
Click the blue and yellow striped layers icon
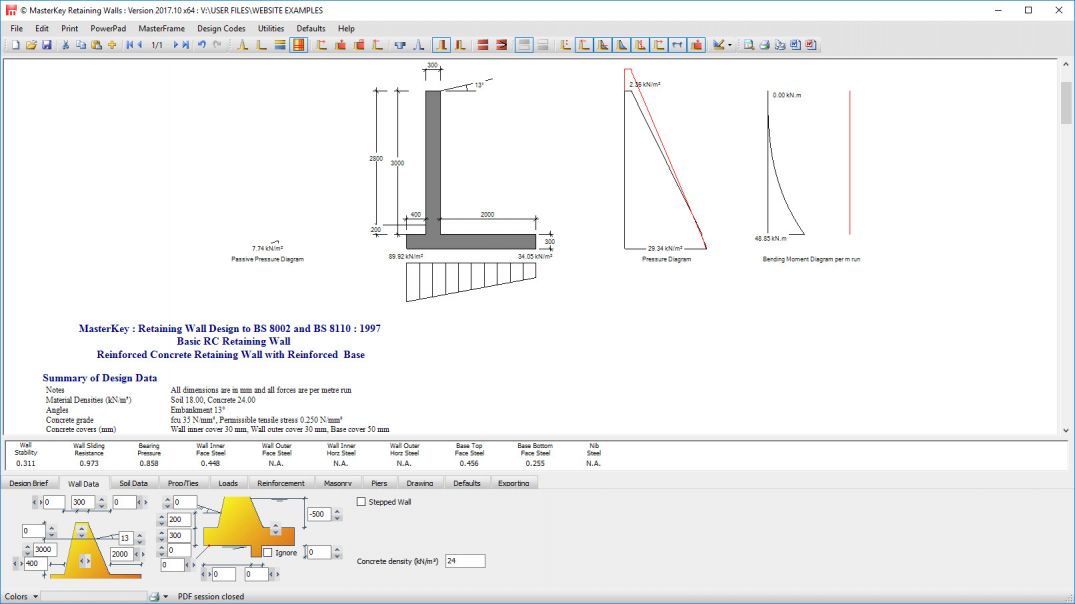280,45
